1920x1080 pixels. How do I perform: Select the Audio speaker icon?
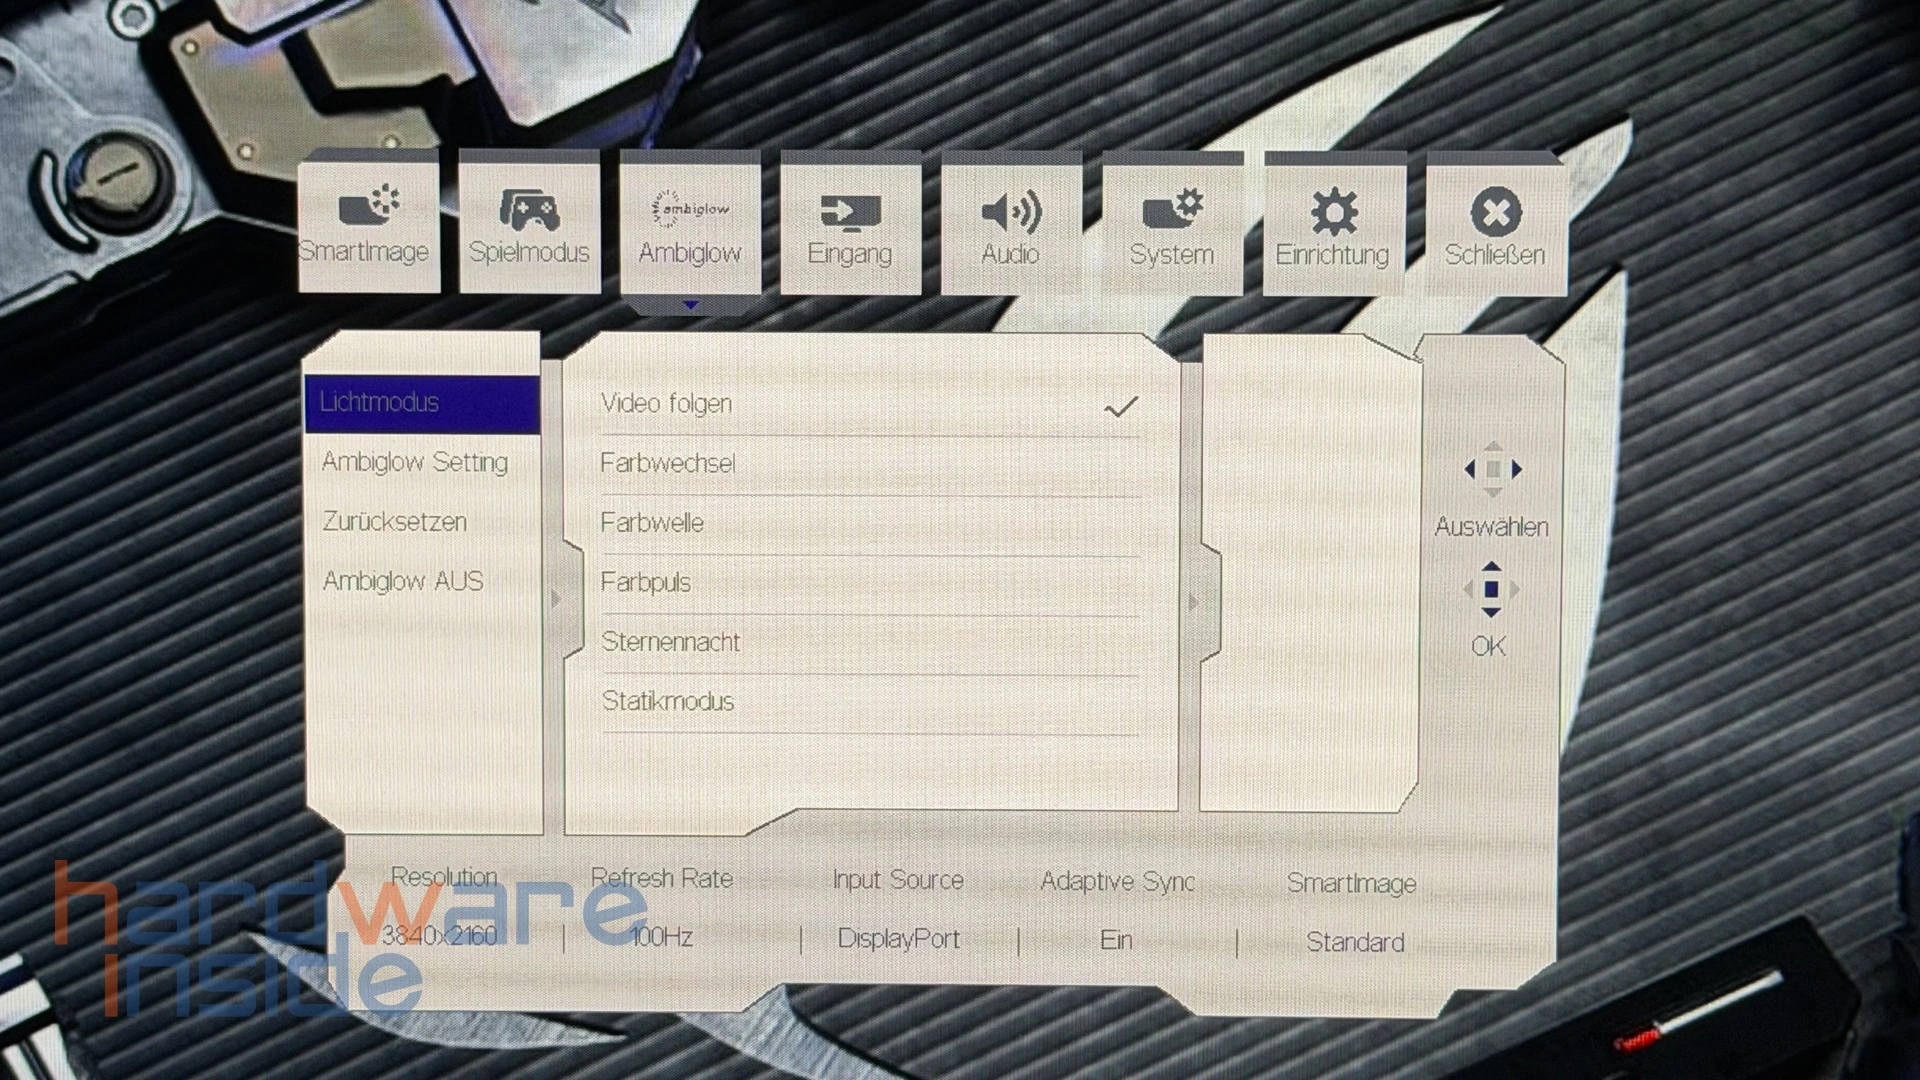click(x=1011, y=212)
